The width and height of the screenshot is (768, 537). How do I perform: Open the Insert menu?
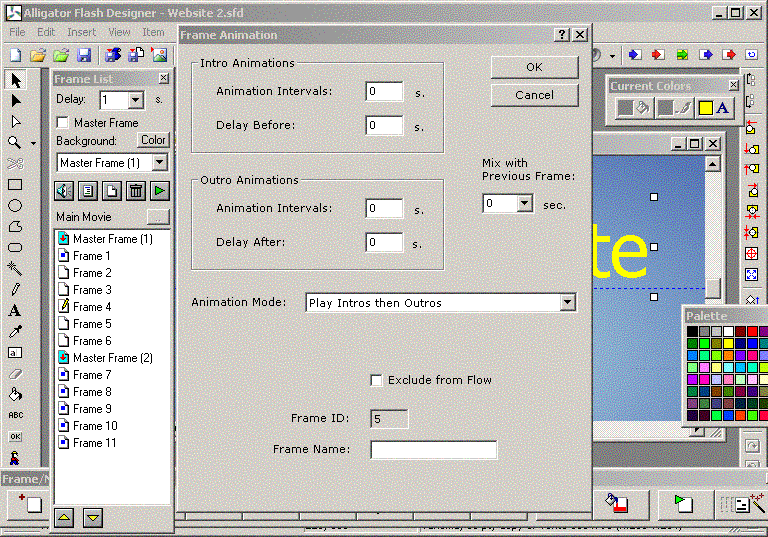point(81,32)
